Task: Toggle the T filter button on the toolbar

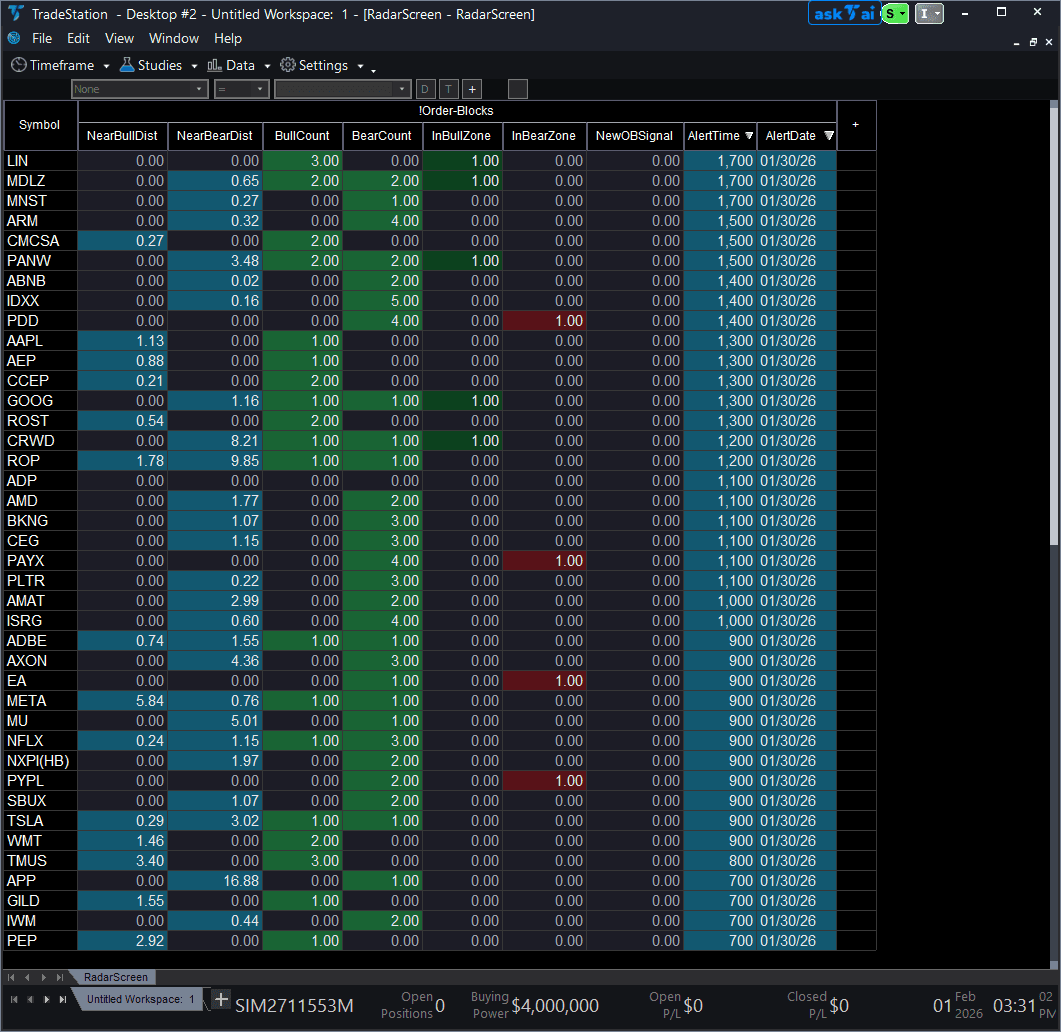Action: (x=447, y=89)
